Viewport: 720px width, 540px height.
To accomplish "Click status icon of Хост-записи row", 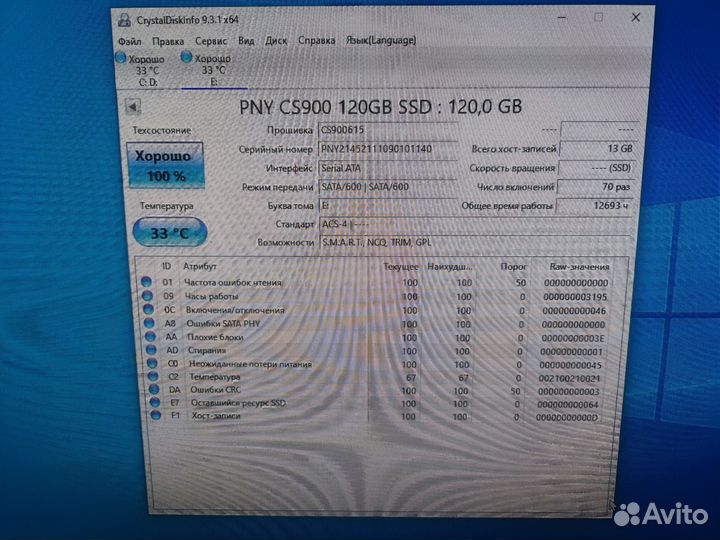I will click(x=156, y=416).
